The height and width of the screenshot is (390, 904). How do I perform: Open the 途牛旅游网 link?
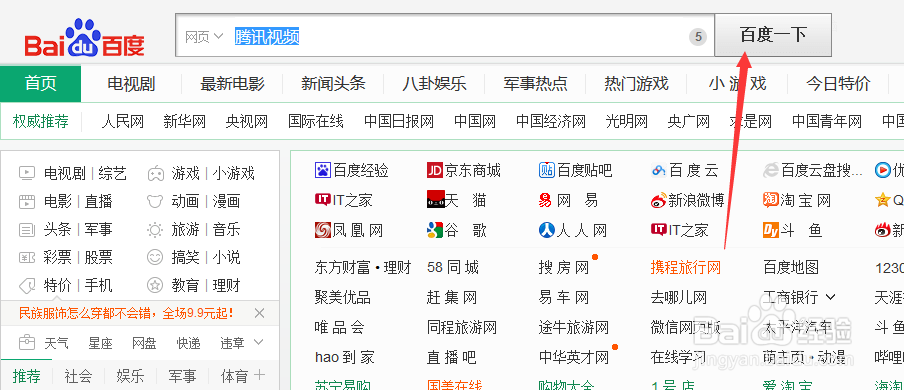(574, 328)
